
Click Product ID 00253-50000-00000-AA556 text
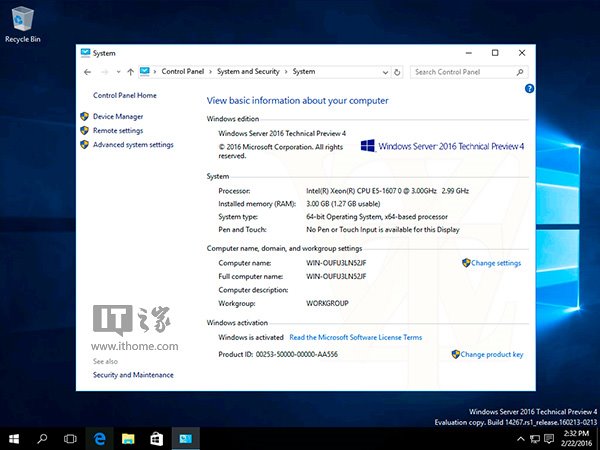pyautogui.click(x=278, y=354)
